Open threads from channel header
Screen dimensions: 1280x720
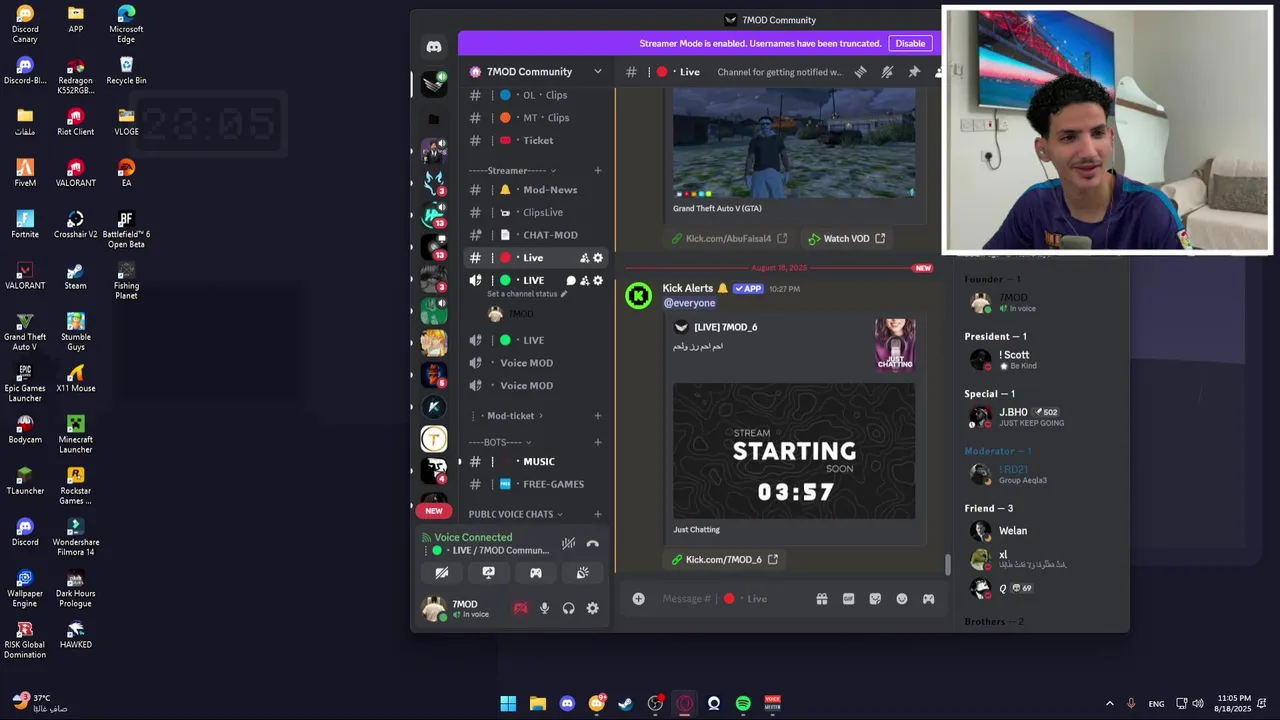[861, 72]
